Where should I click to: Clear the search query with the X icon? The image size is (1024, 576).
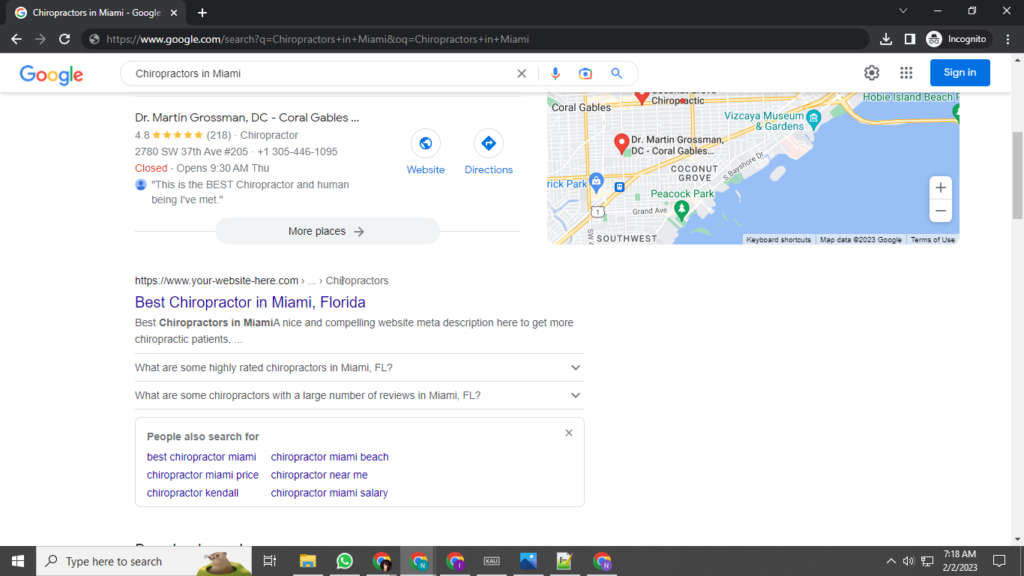pyautogui.click(x=521, y=73)
